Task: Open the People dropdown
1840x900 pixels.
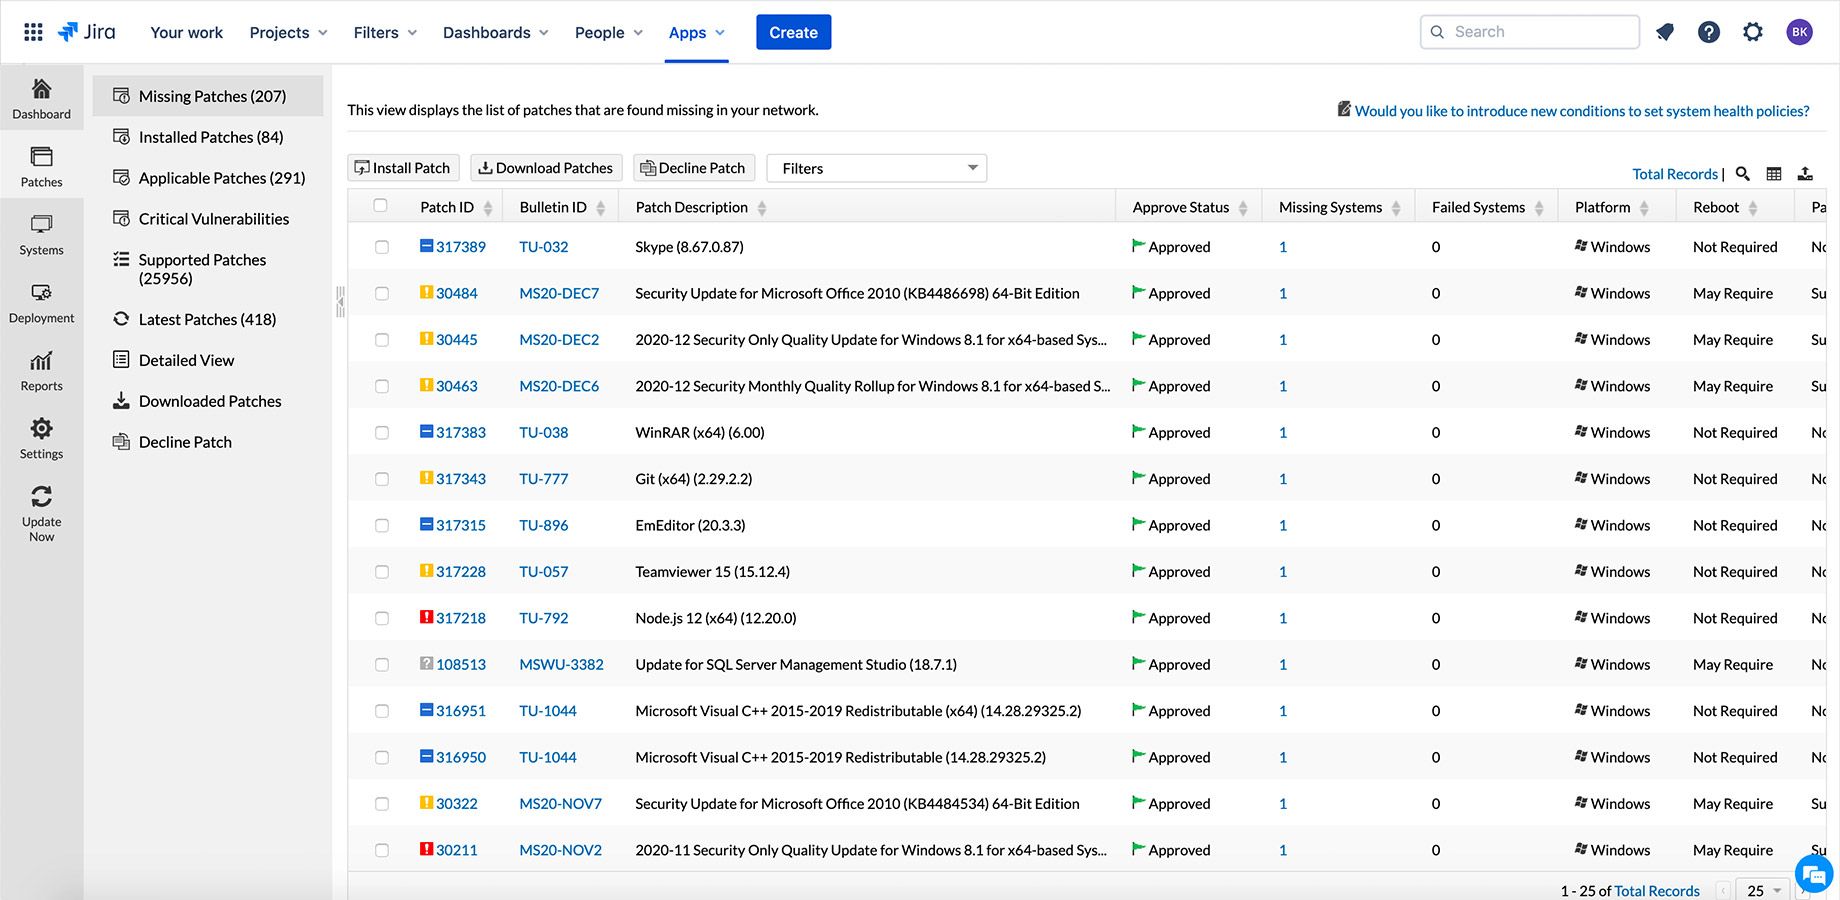Action: point(608,32)
